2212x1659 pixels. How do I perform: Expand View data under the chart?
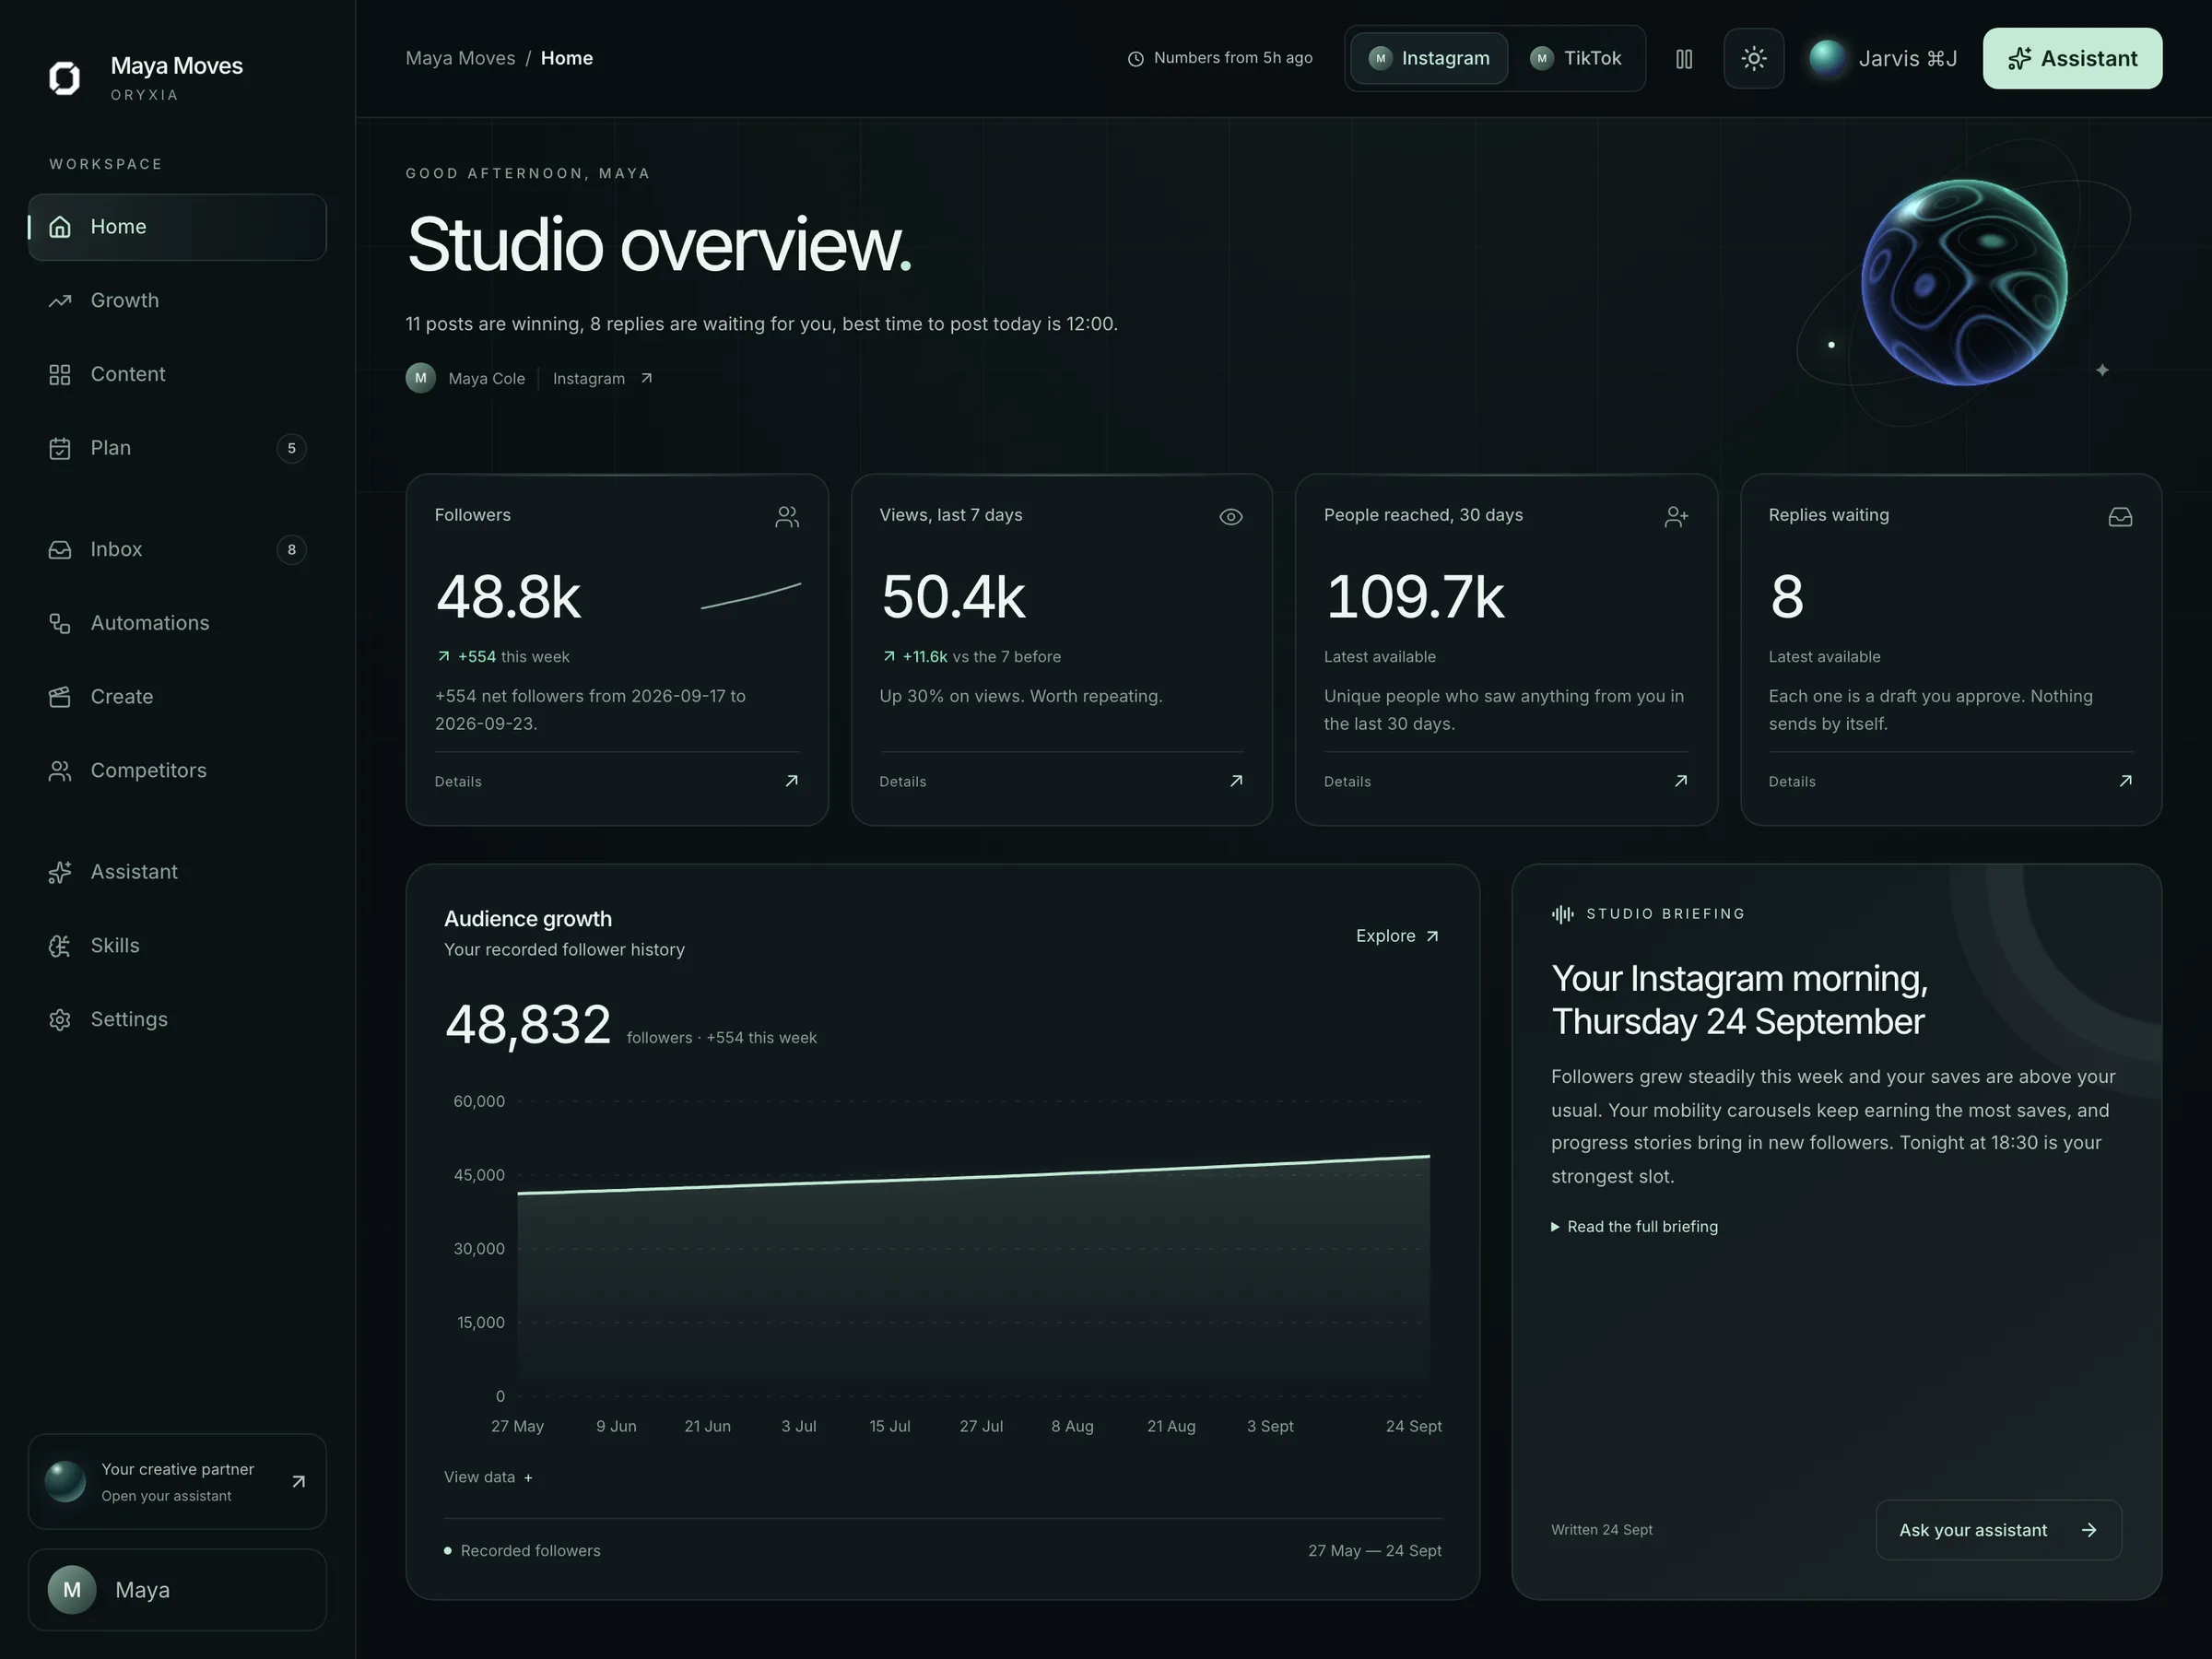488,1478
